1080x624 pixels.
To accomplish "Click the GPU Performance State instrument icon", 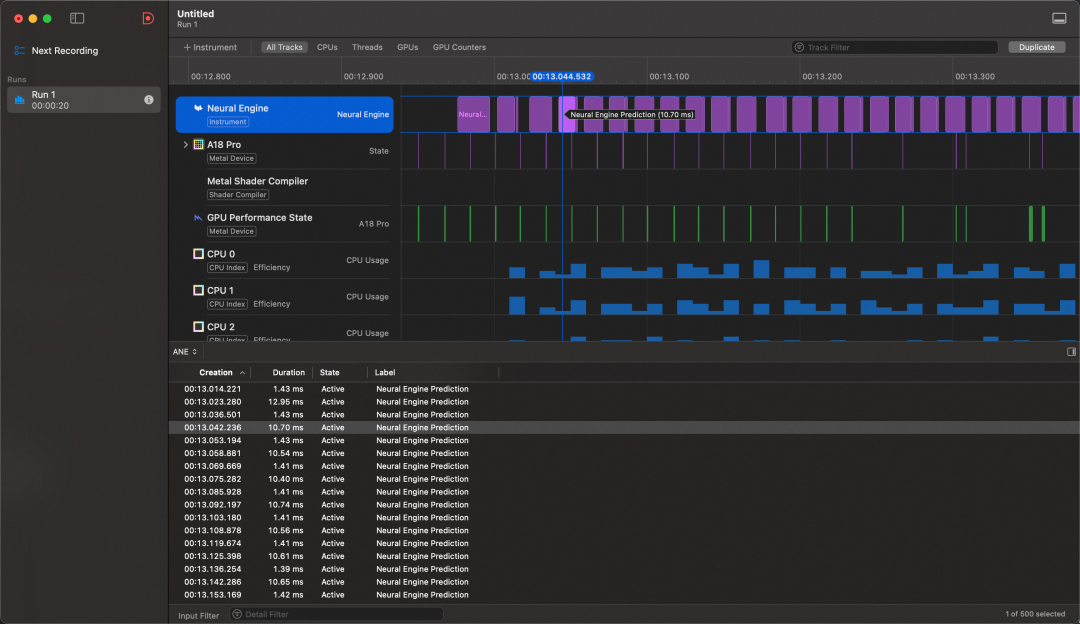I will pos(196,217).
